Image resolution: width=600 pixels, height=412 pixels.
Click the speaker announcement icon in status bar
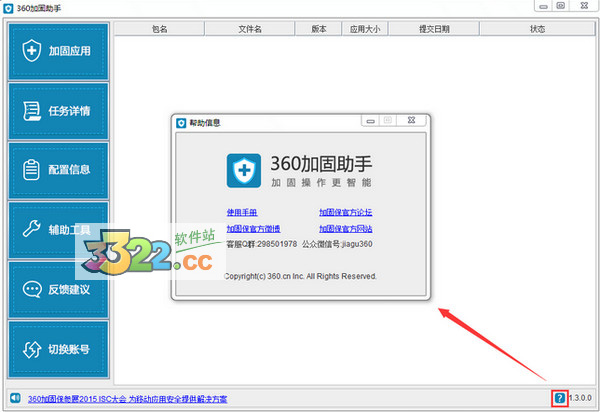[x=15, y=398]
